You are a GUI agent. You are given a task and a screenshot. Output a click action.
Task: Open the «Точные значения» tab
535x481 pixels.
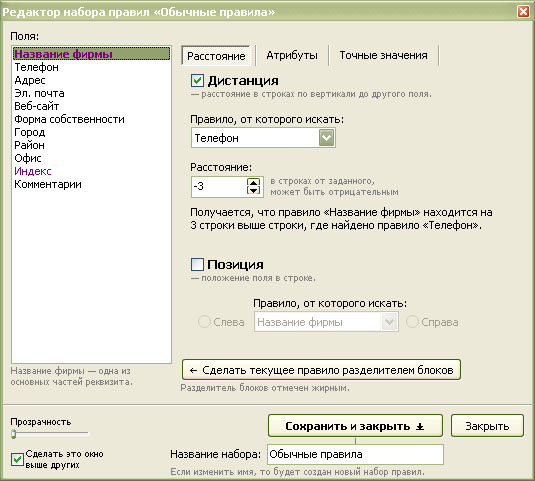384,55
